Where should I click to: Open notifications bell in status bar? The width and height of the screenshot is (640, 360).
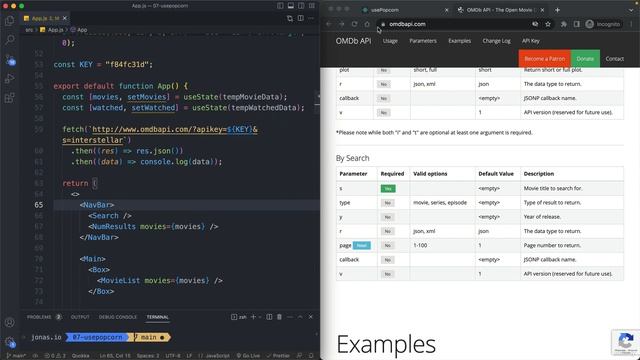(x=311, y=356)
